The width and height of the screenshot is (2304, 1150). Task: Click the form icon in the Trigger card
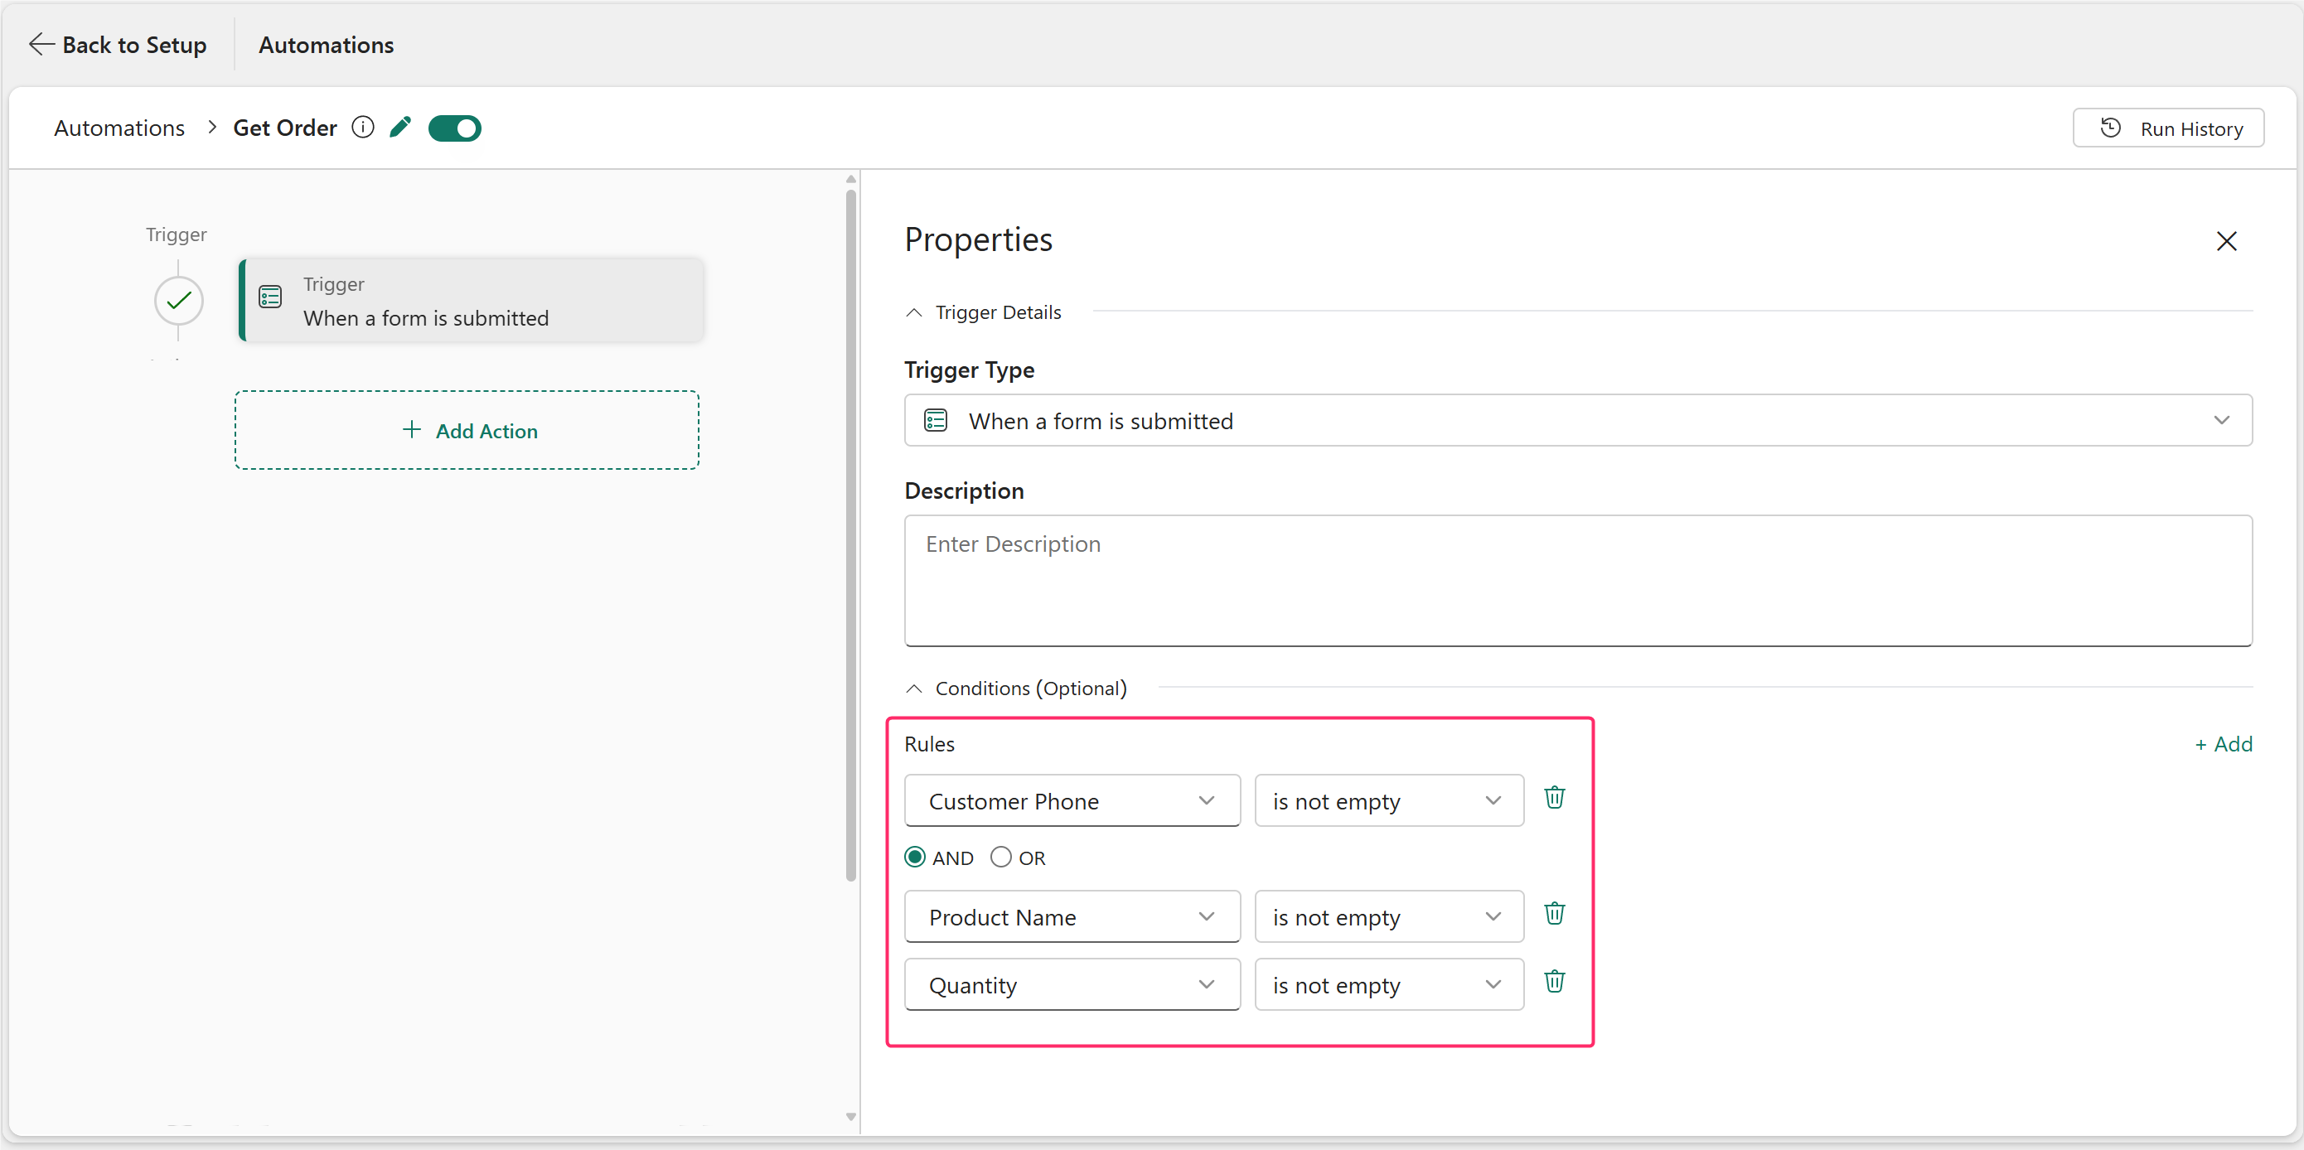271,297
